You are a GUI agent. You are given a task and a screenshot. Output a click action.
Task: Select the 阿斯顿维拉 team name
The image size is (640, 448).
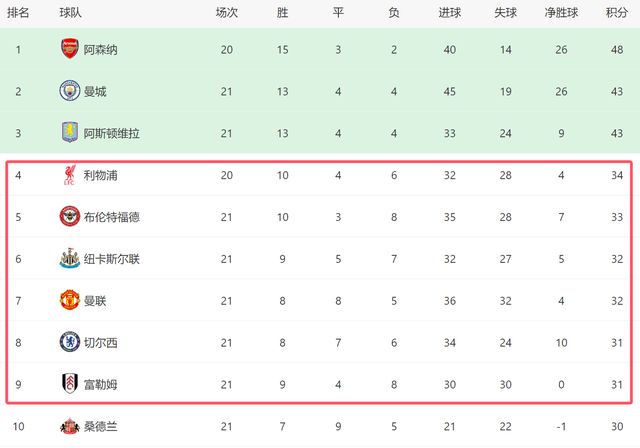[113, 133]
